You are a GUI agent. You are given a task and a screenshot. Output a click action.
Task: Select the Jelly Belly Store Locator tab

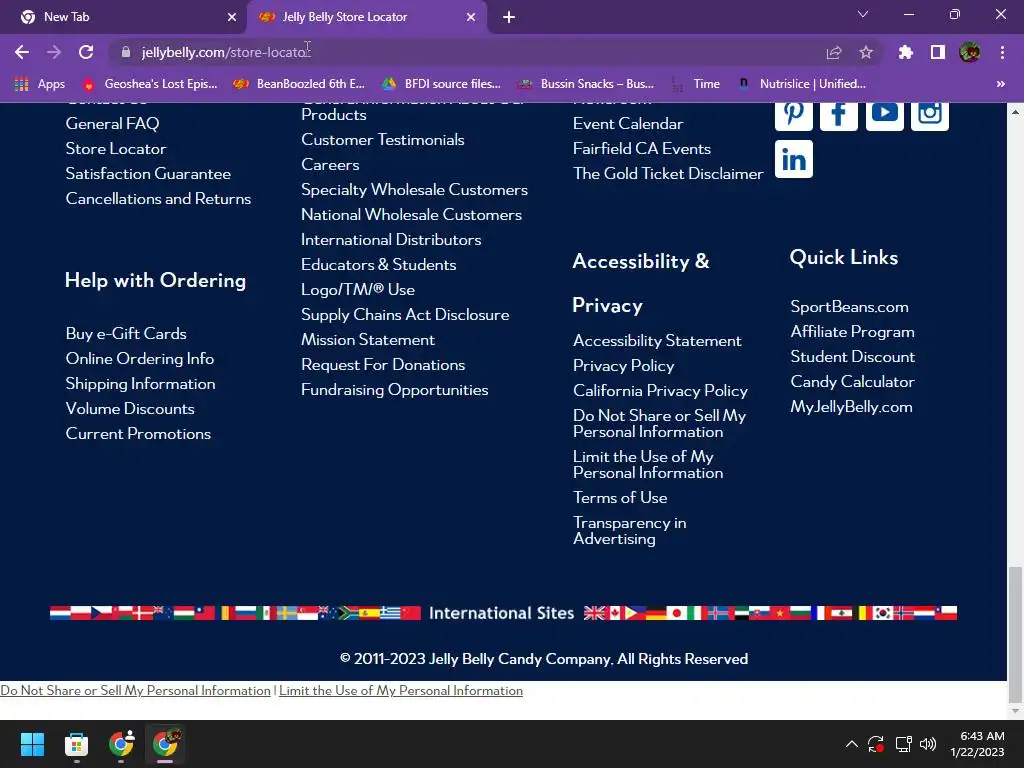(366, 17)
